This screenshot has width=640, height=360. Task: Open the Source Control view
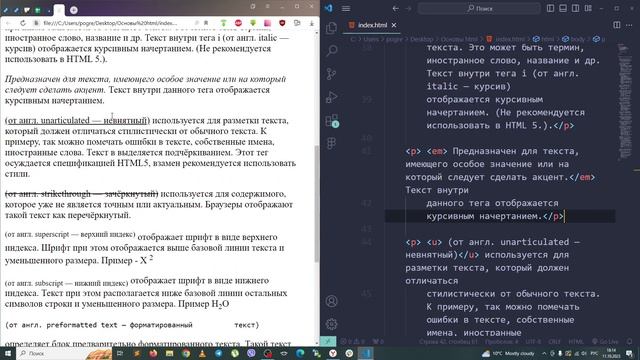[331, 74]
